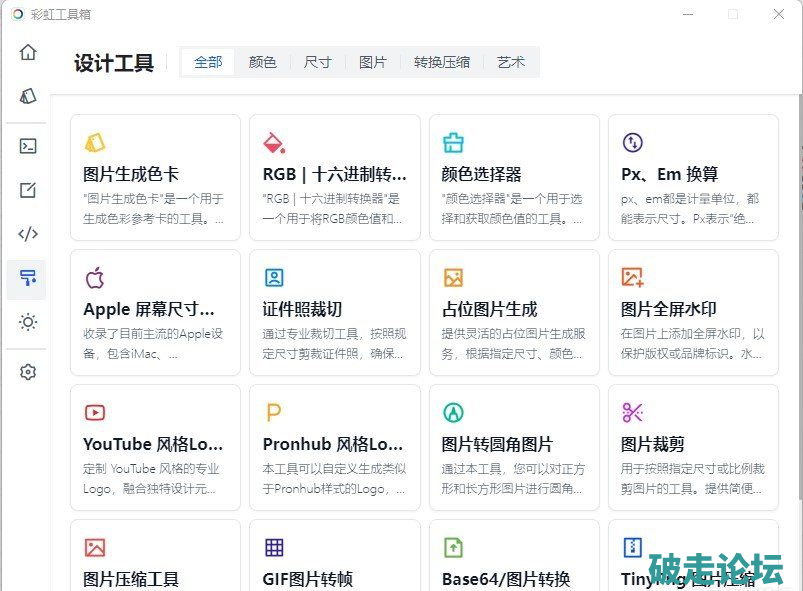Click the YouTube play logo icon
The image size is (803, 591).
click(x=95, y=412)
